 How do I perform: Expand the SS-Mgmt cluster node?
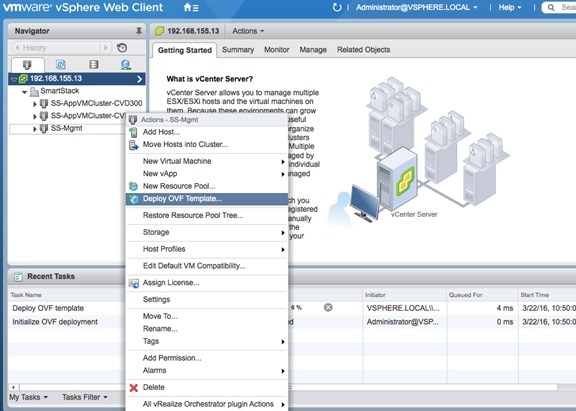pos(35,129)
